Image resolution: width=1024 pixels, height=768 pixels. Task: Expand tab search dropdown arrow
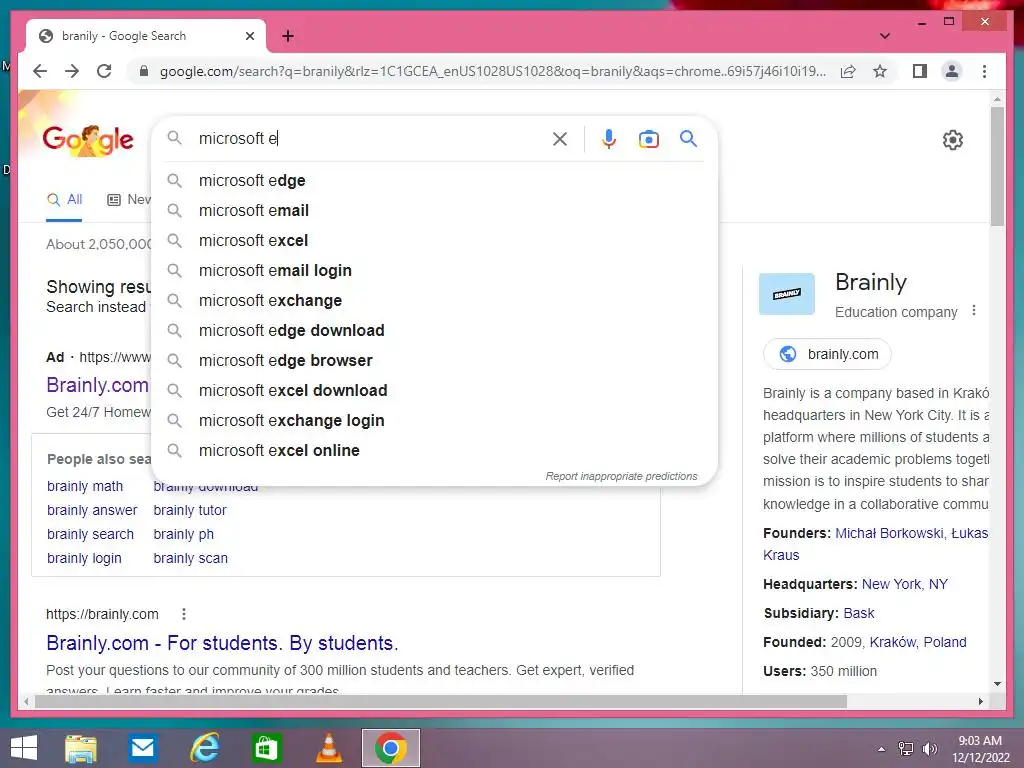885,36
